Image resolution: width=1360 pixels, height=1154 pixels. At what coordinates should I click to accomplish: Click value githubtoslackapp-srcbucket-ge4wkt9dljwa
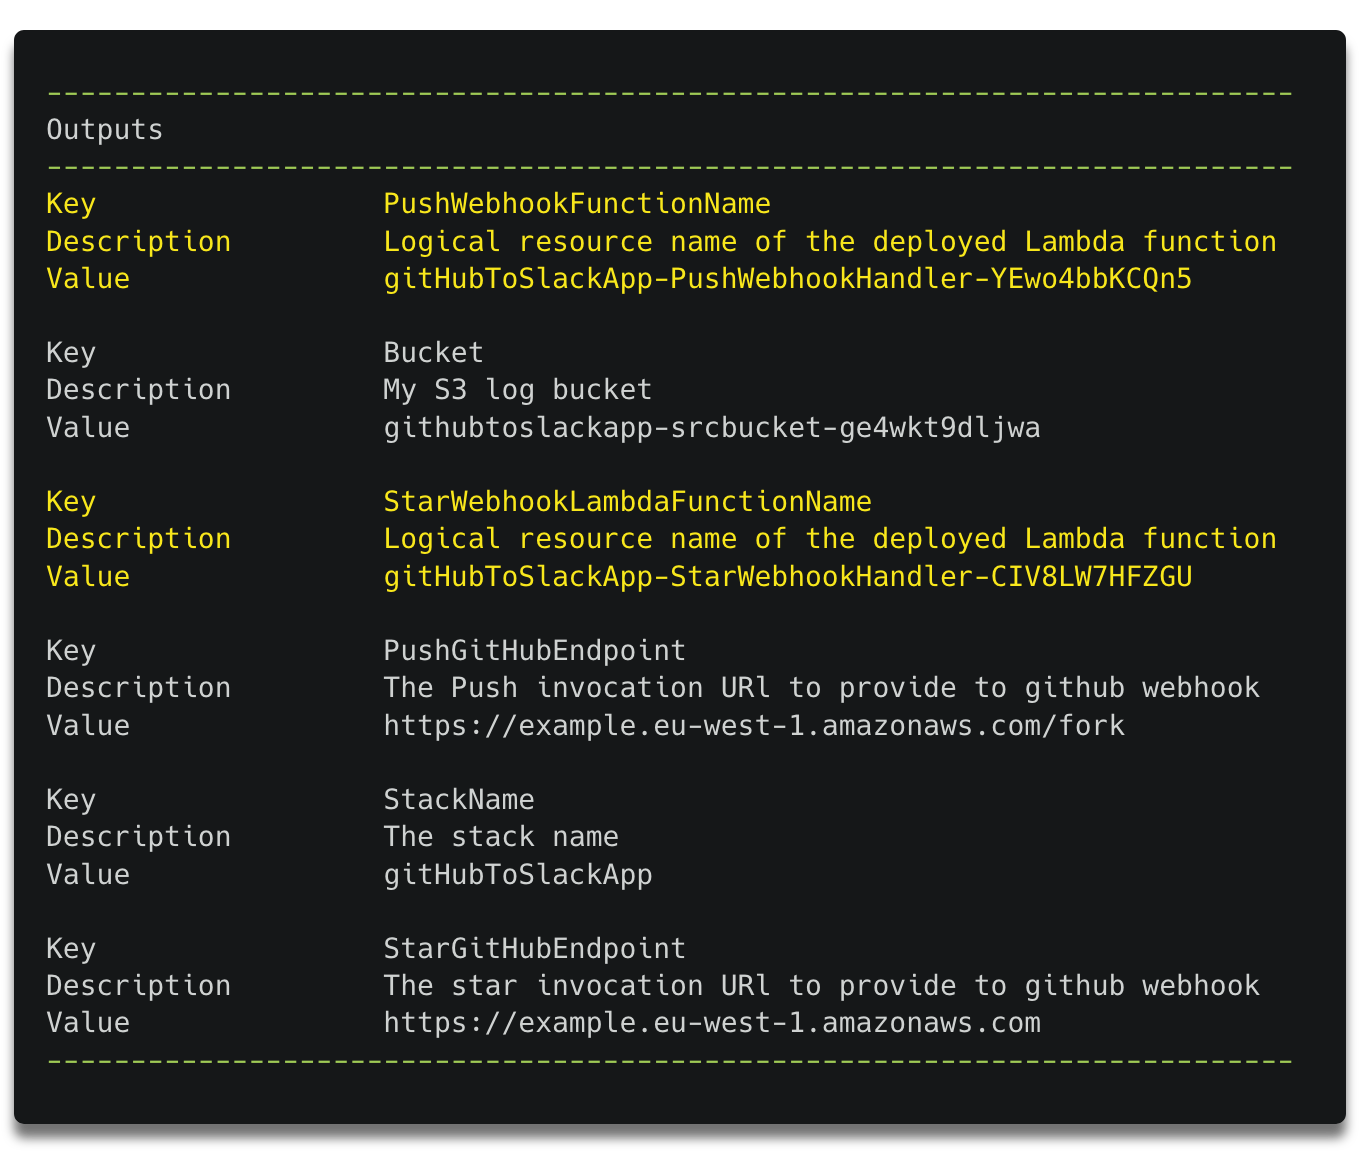712,428
